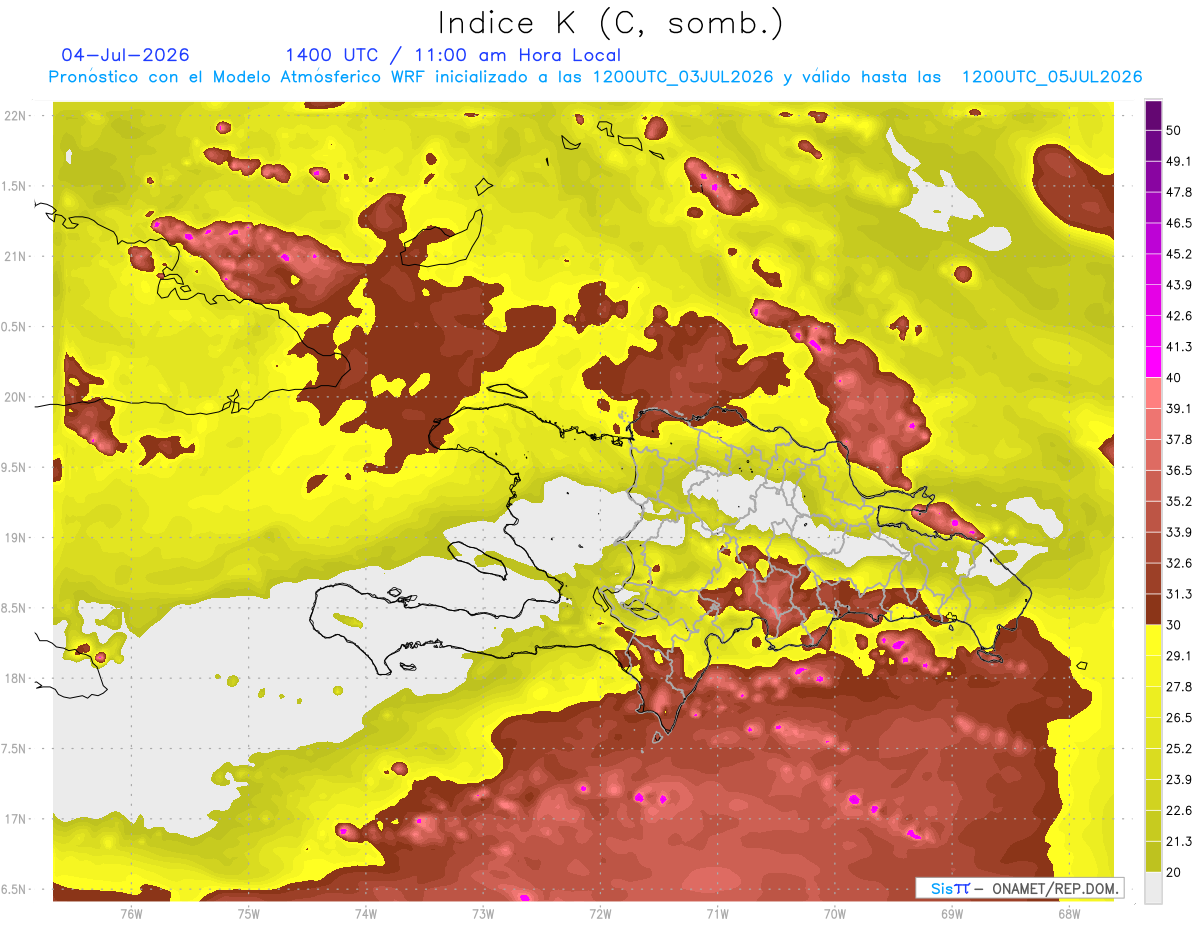
Task: Click the legend value '50'
Action: [x=1173, y=131]
